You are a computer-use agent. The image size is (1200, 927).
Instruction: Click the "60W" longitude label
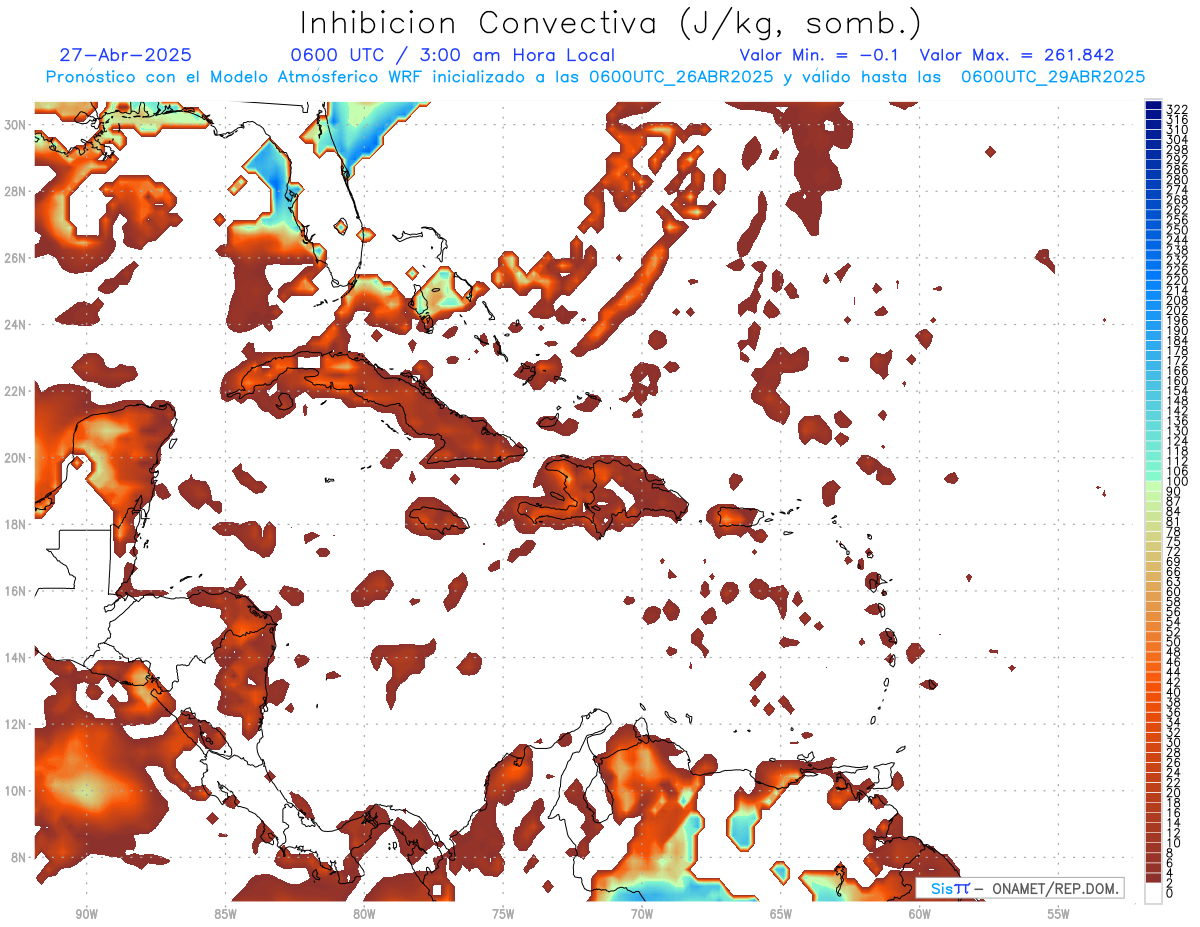[920, 914]
